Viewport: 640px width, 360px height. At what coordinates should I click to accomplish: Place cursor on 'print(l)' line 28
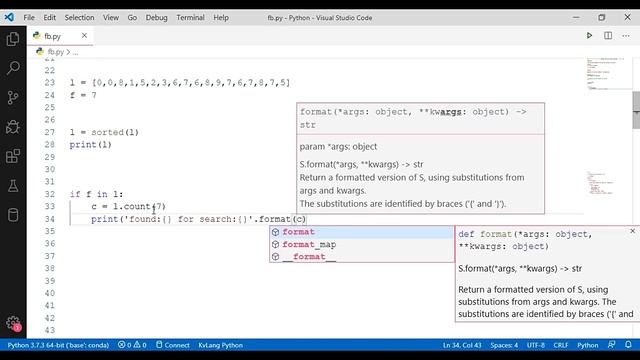(90, 144)
